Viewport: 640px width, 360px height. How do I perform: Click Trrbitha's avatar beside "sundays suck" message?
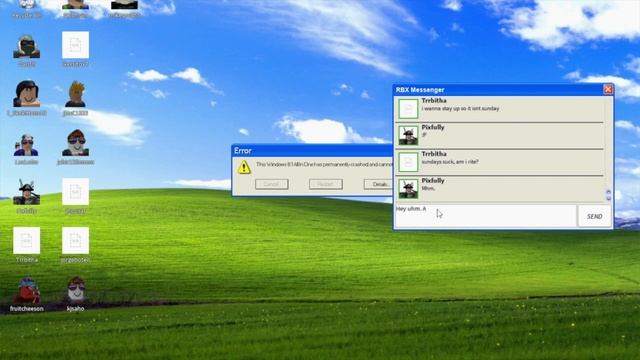(x=408, y=162)
